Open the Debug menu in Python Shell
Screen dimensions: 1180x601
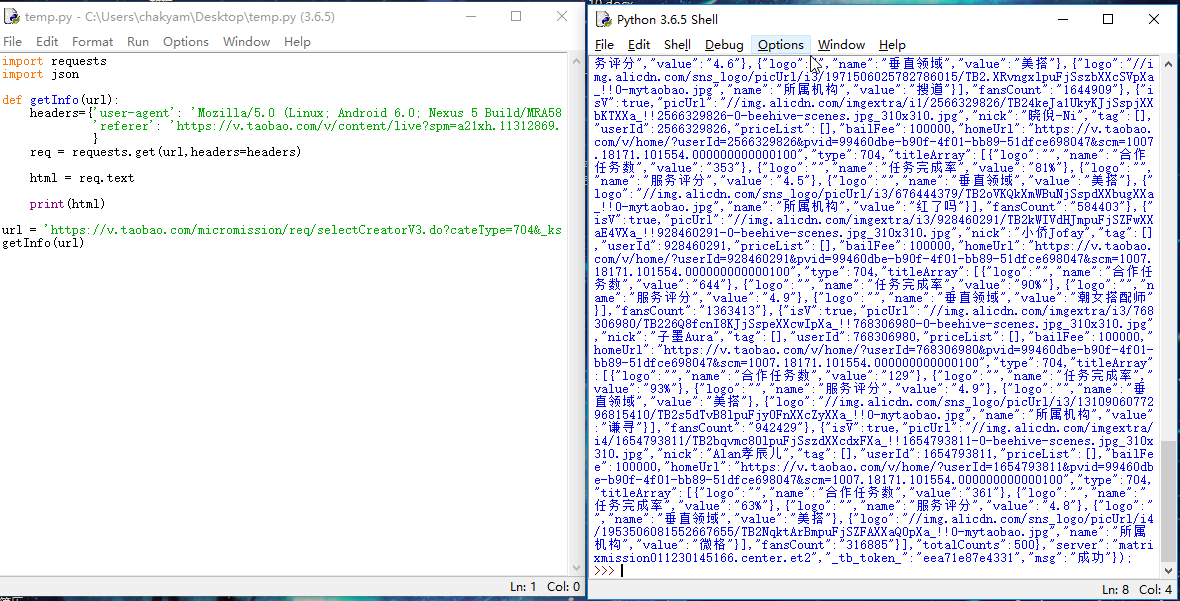pyautogui.click(x=724, y=45)
